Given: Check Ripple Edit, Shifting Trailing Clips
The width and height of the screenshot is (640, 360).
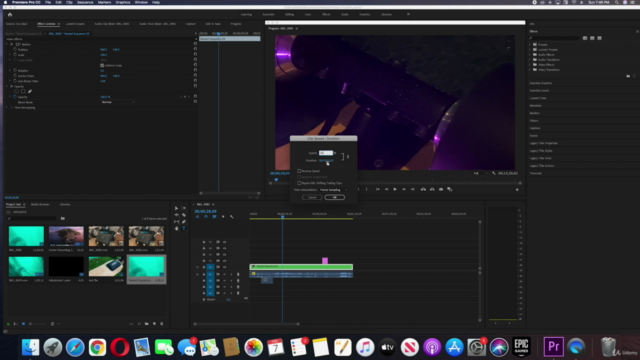Looking at the screenshot, I should click(x=299, y=183).
